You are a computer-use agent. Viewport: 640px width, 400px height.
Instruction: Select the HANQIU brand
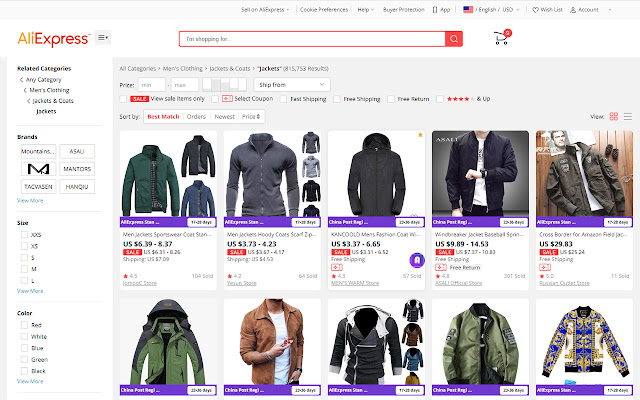77,187
